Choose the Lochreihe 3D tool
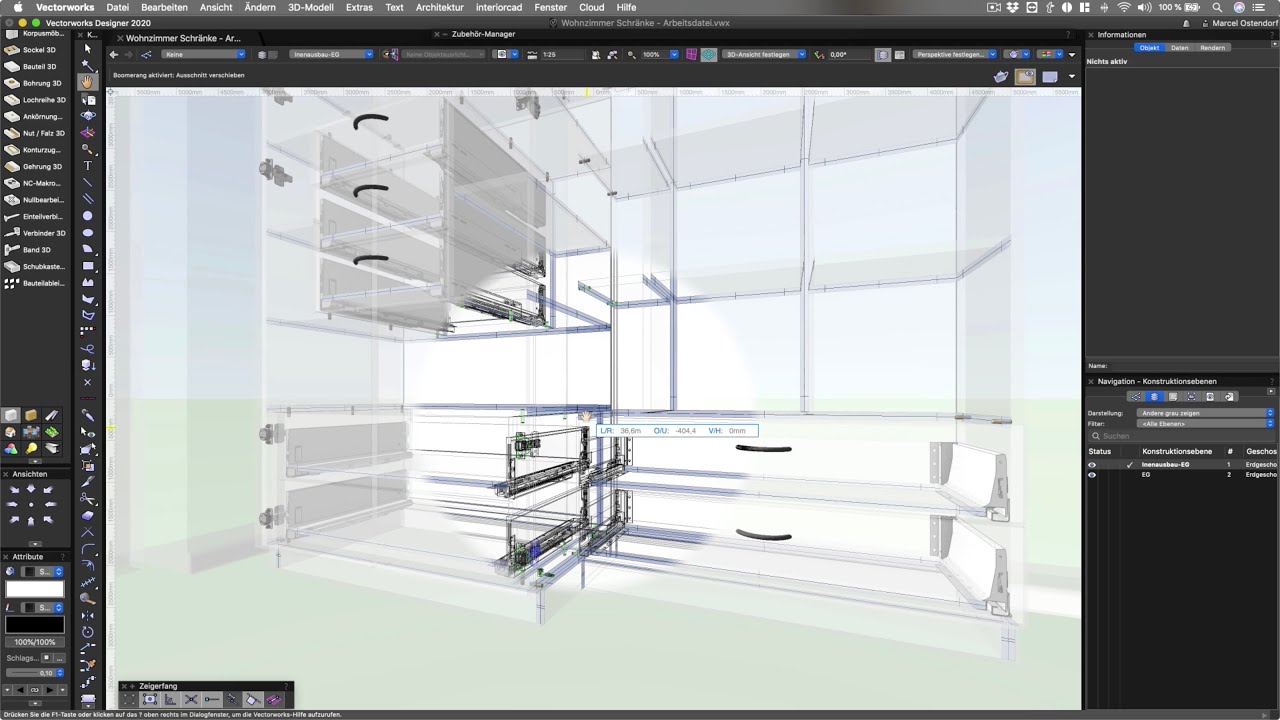The width and height of the screenshot is (1280, 720). click(36, 100)
